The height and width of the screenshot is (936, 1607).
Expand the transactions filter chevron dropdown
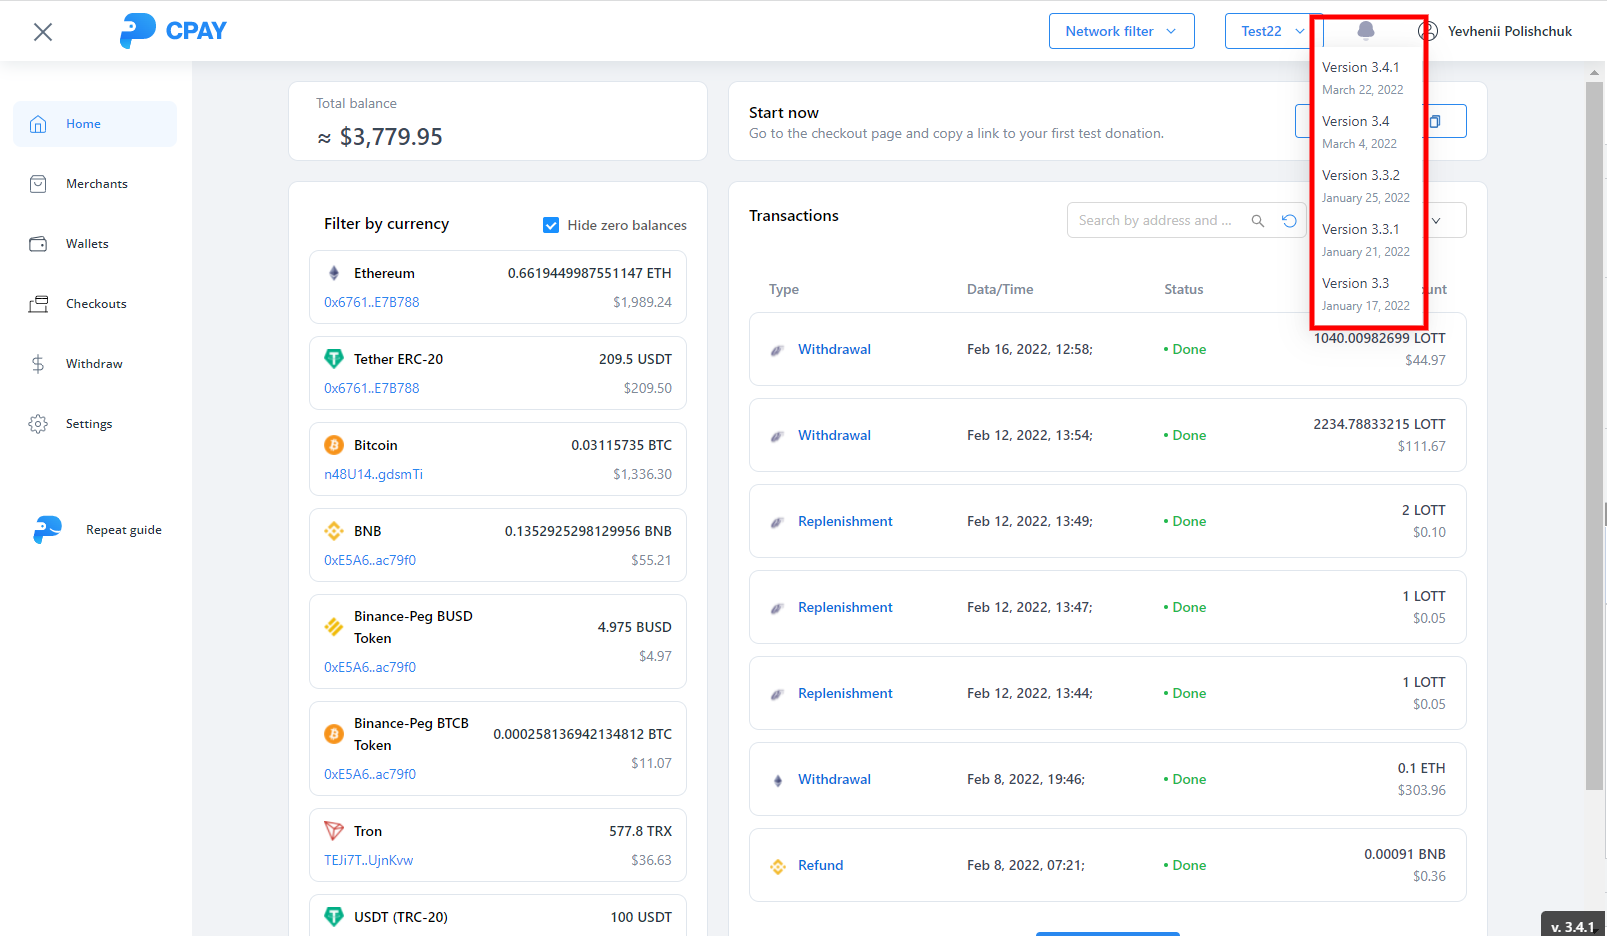(x=1437, y=221)
